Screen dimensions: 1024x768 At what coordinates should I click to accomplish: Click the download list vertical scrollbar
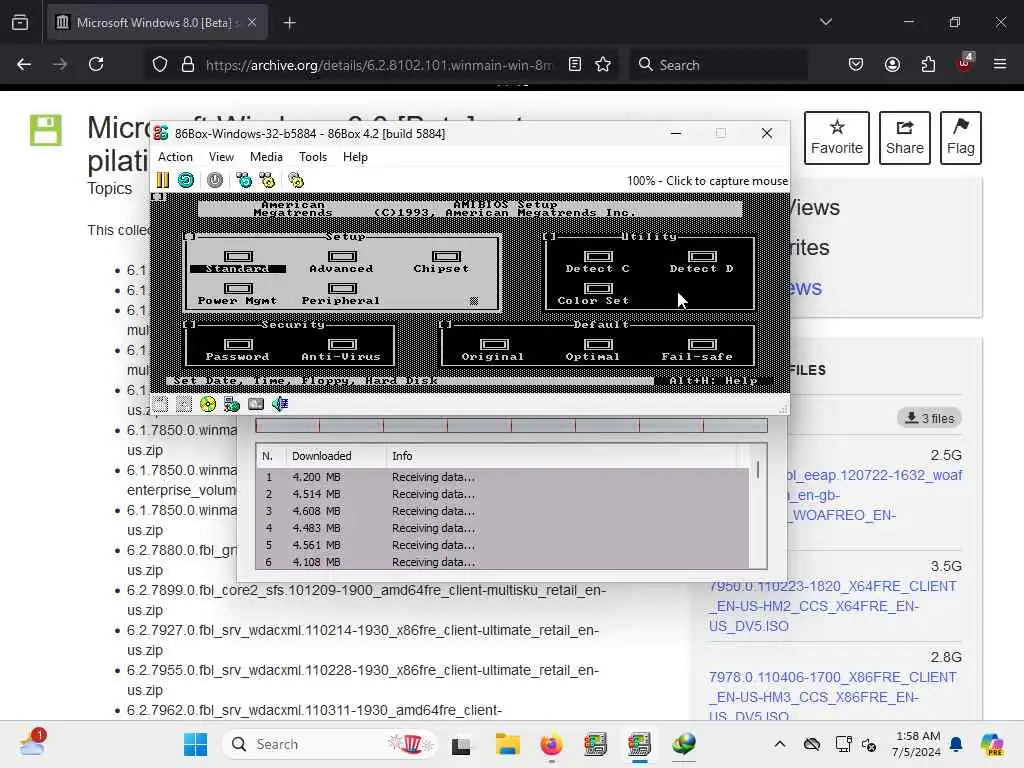click(758, 507)
